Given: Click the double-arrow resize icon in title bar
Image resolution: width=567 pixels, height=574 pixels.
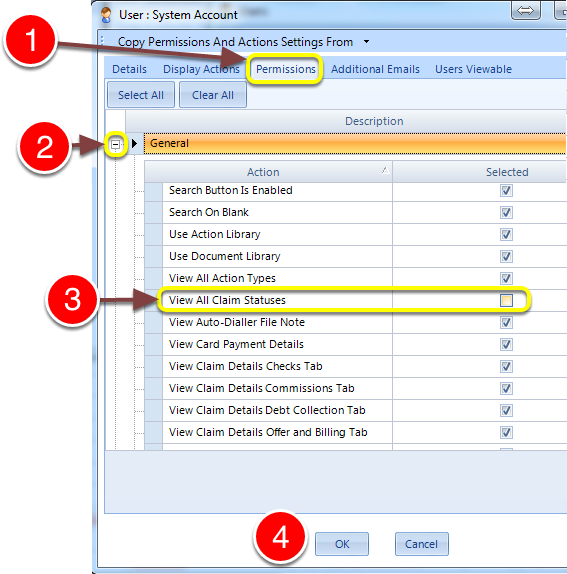Looking at the screenshot, I should pyautogui.click(x=525, y=11).
